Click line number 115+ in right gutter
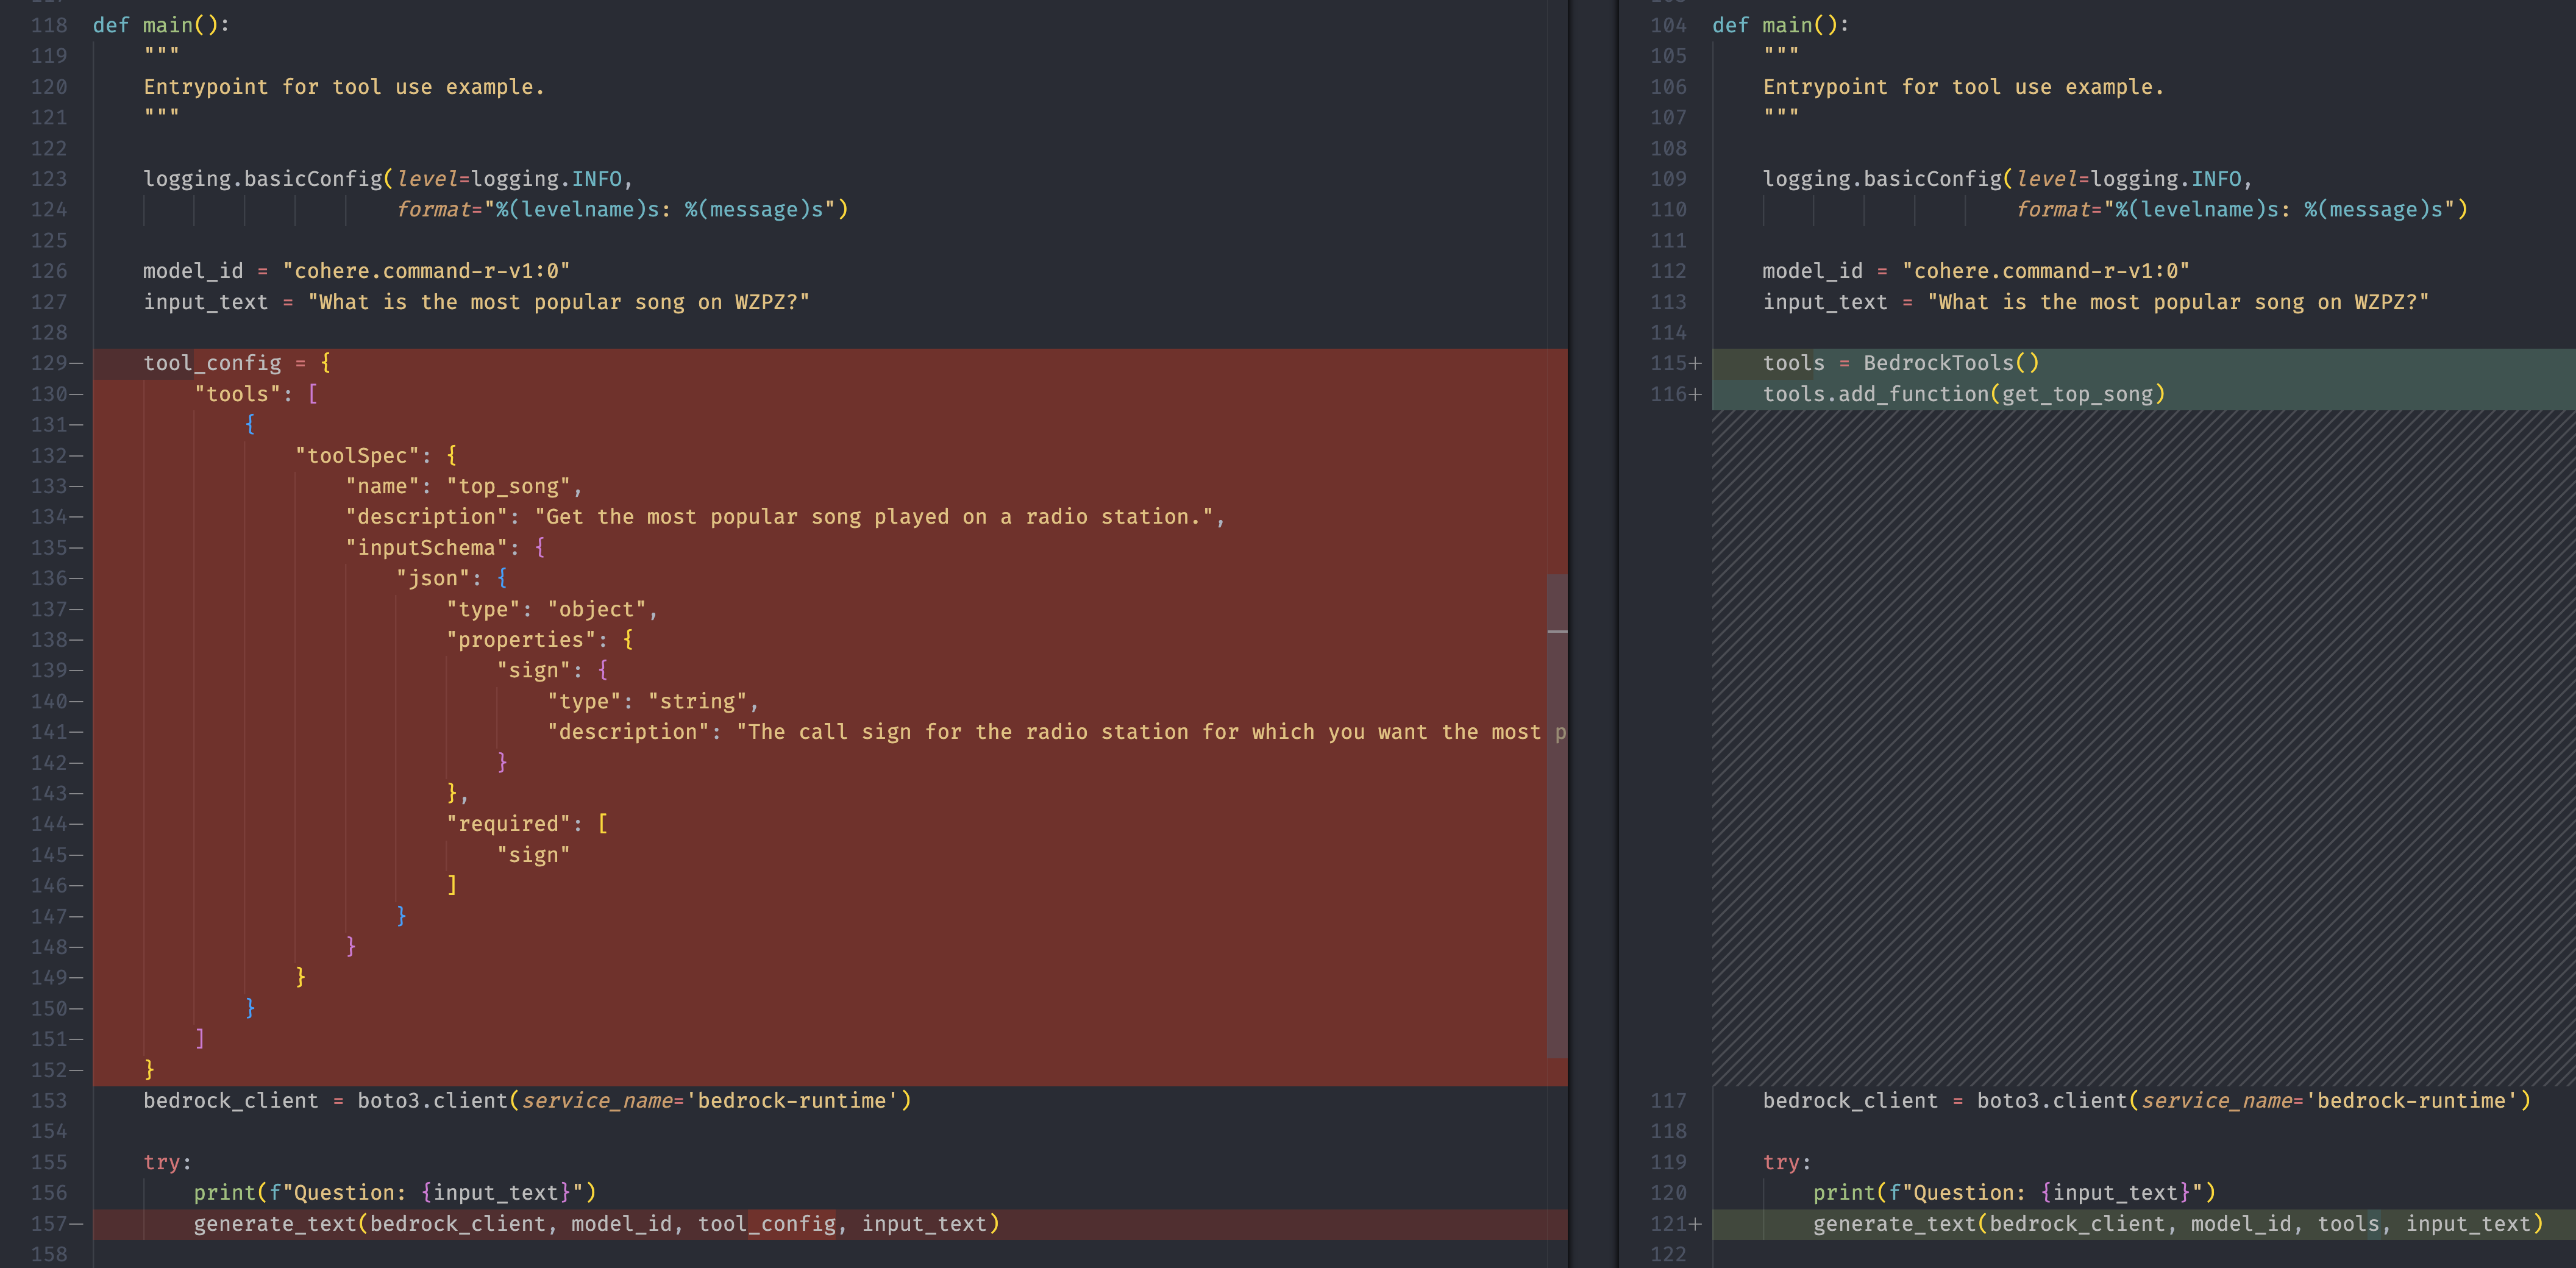 click(1675, 363)
